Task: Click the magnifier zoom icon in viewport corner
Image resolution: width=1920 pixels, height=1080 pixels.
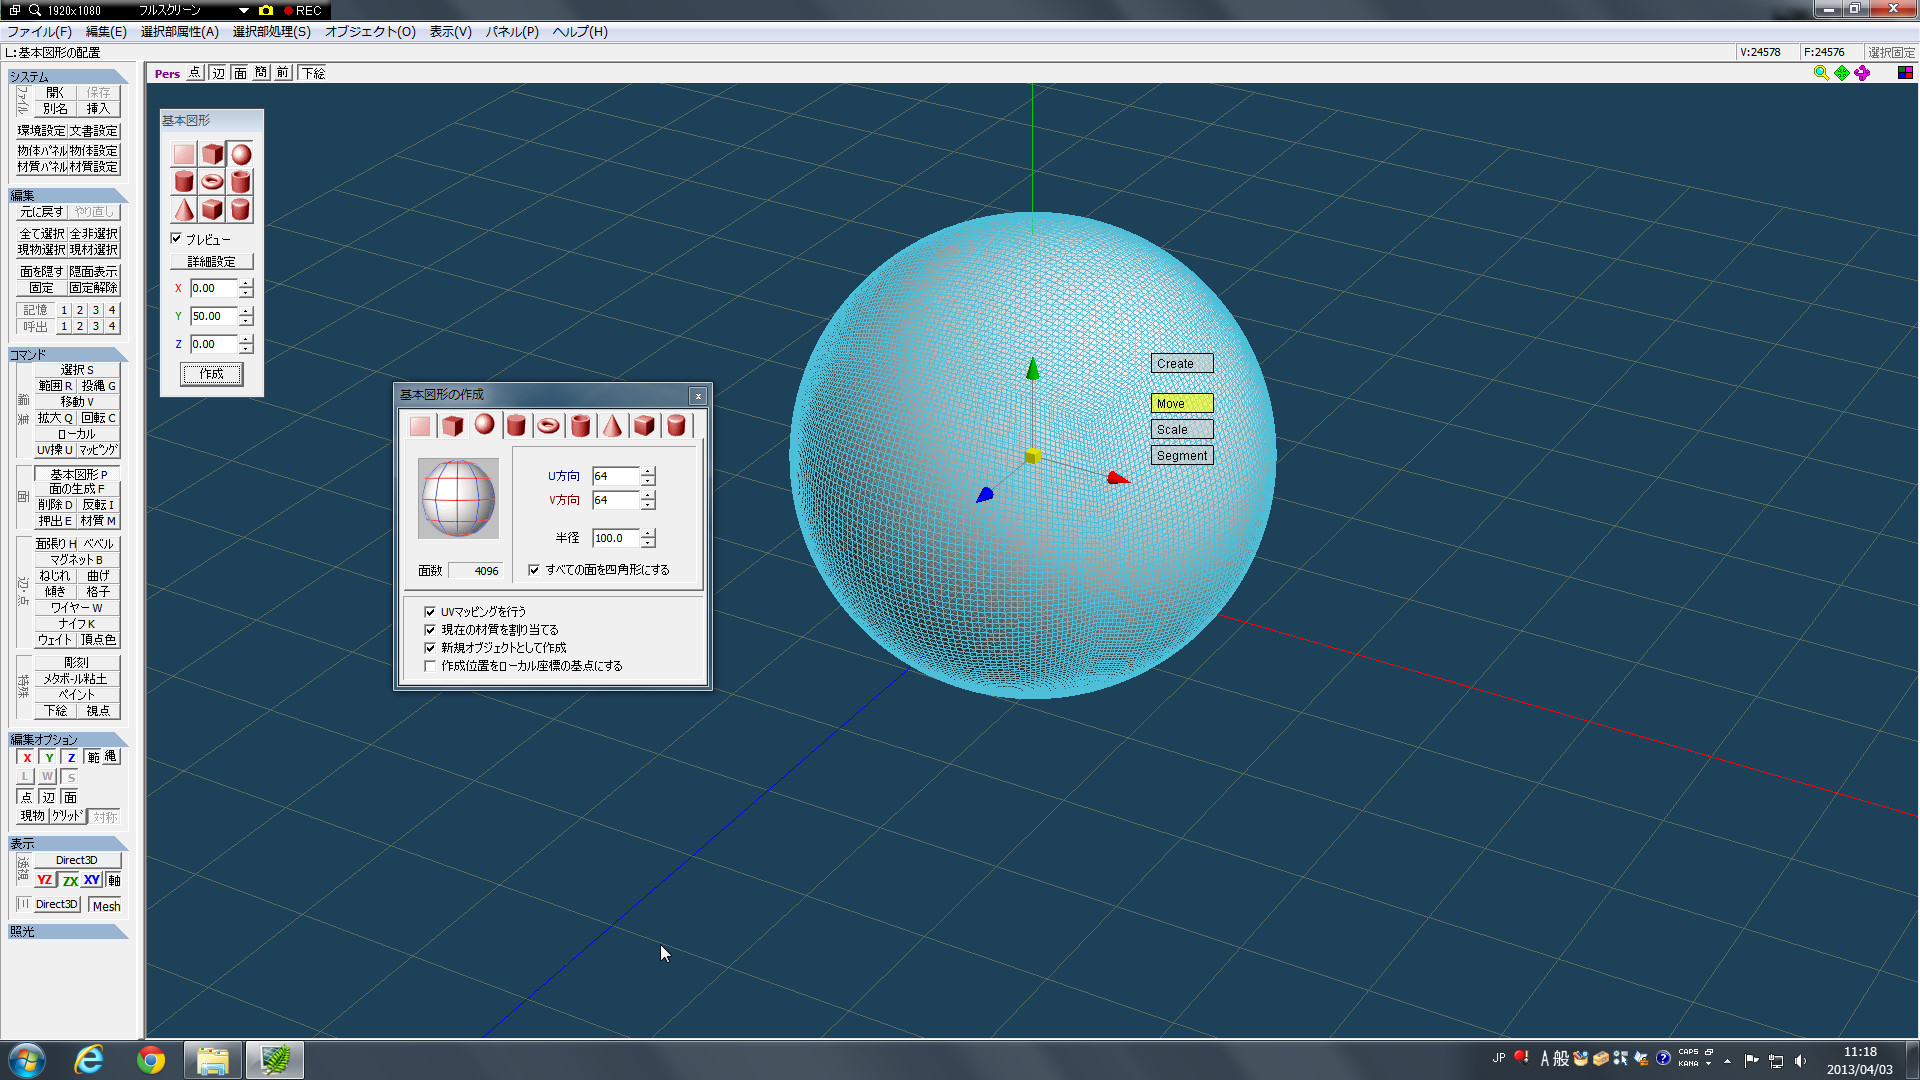Action: pyautogui.click(x=1821, y=73)
